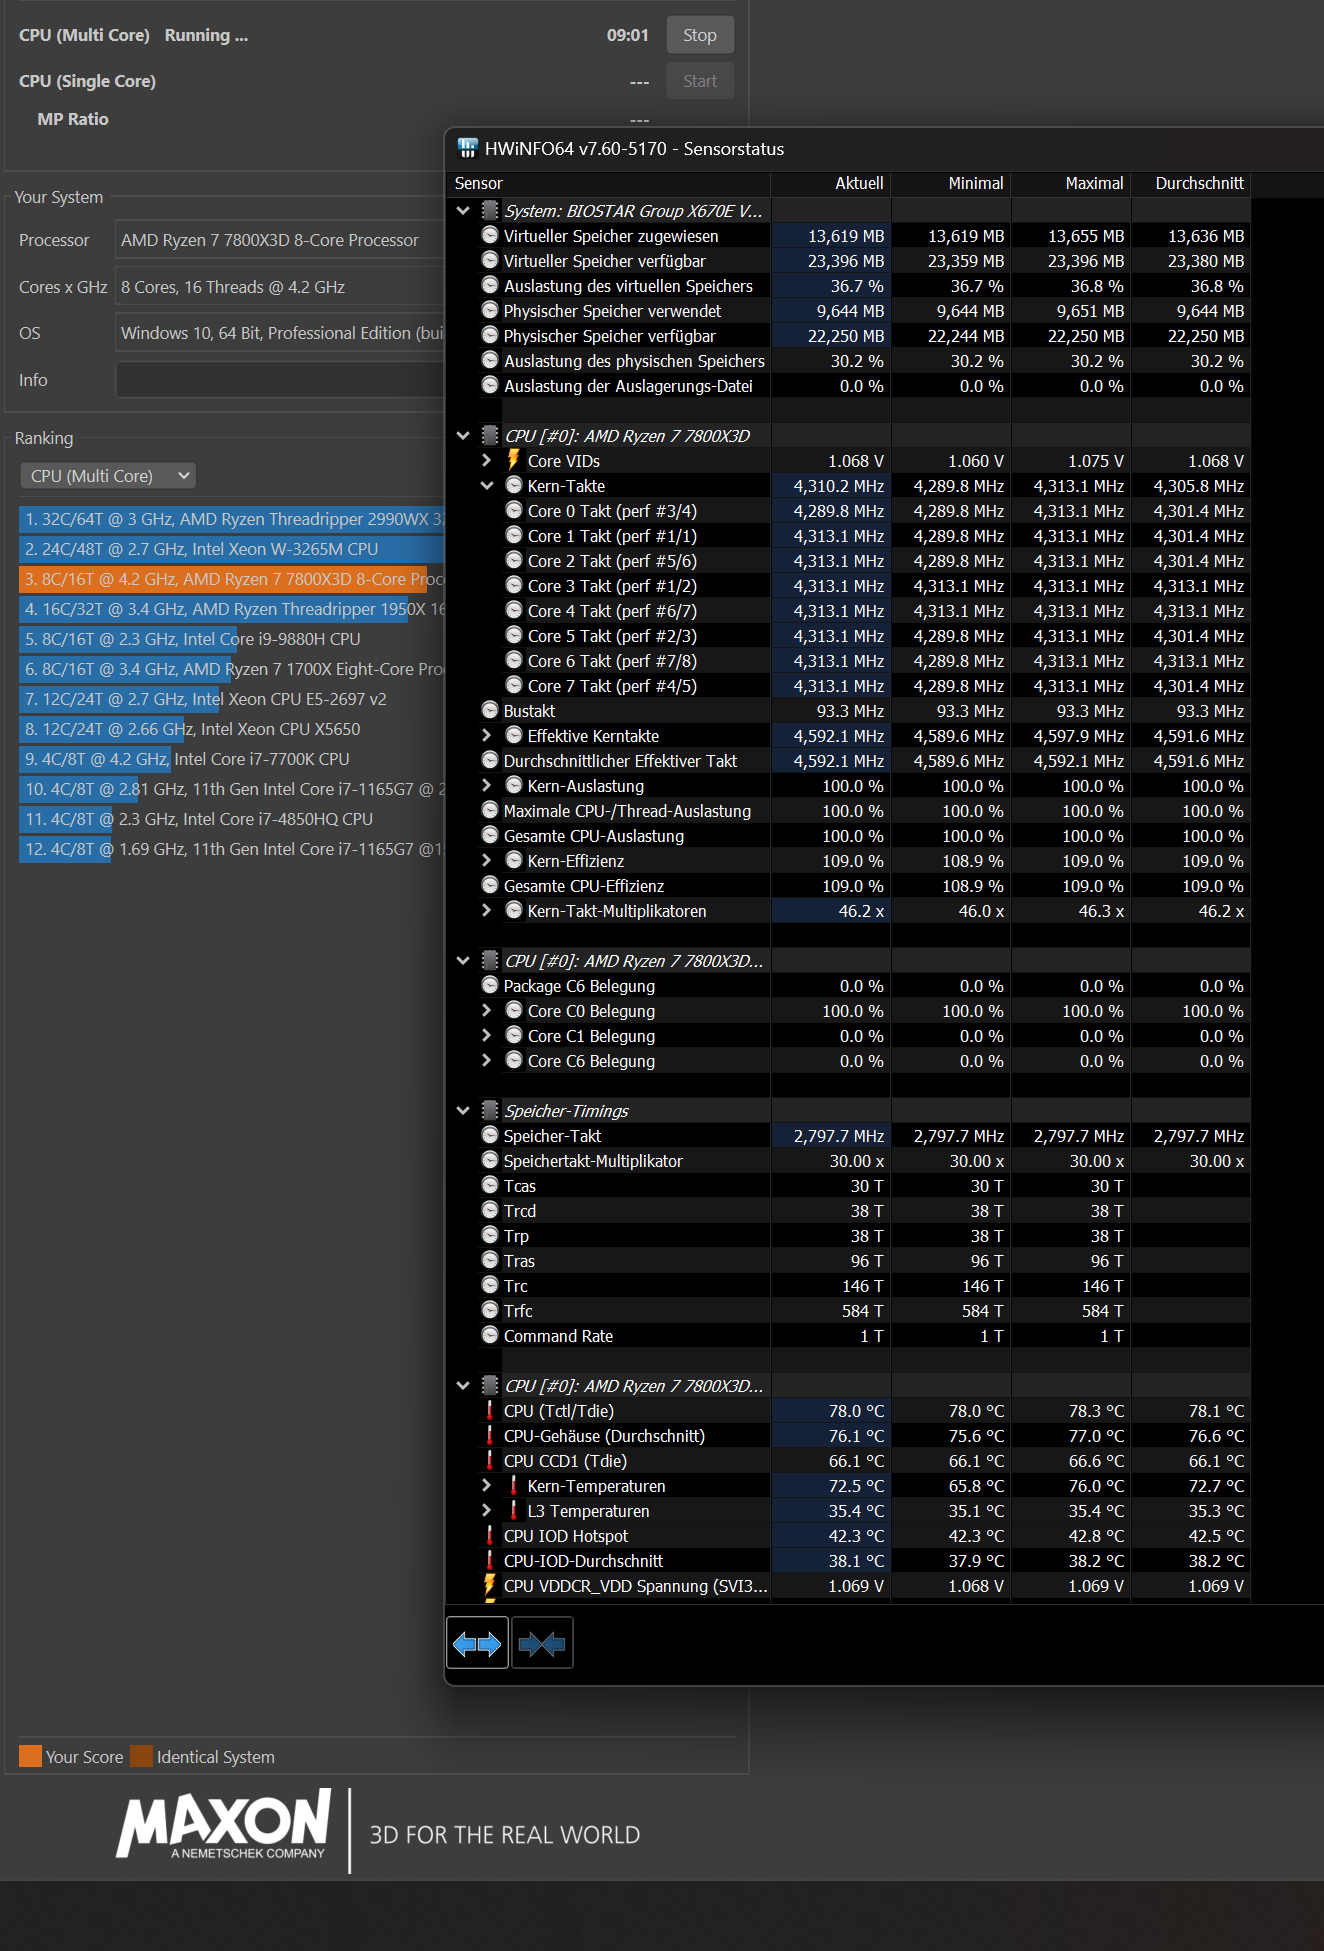Click the circle icon beside Command Rate
Image resolution: width=1324 pixels, height=1951 pixels.
point(490,1335)
